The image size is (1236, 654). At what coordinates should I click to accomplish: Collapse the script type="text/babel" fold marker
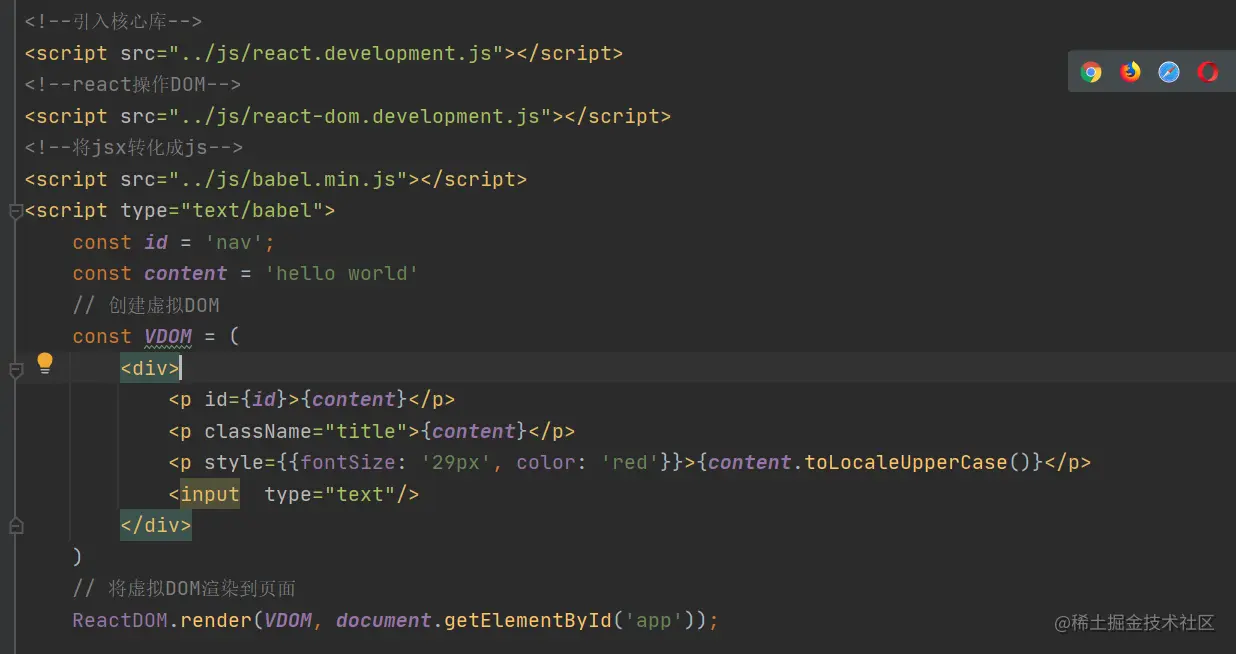[15, 211]
